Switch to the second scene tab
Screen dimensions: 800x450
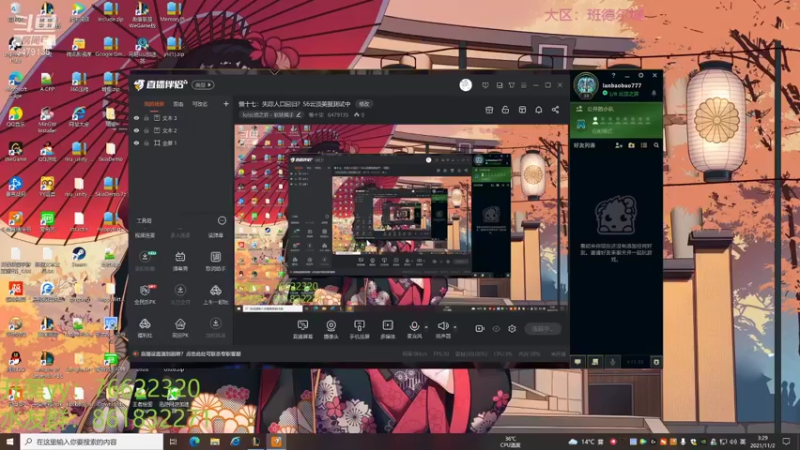[x=178, y=104]
